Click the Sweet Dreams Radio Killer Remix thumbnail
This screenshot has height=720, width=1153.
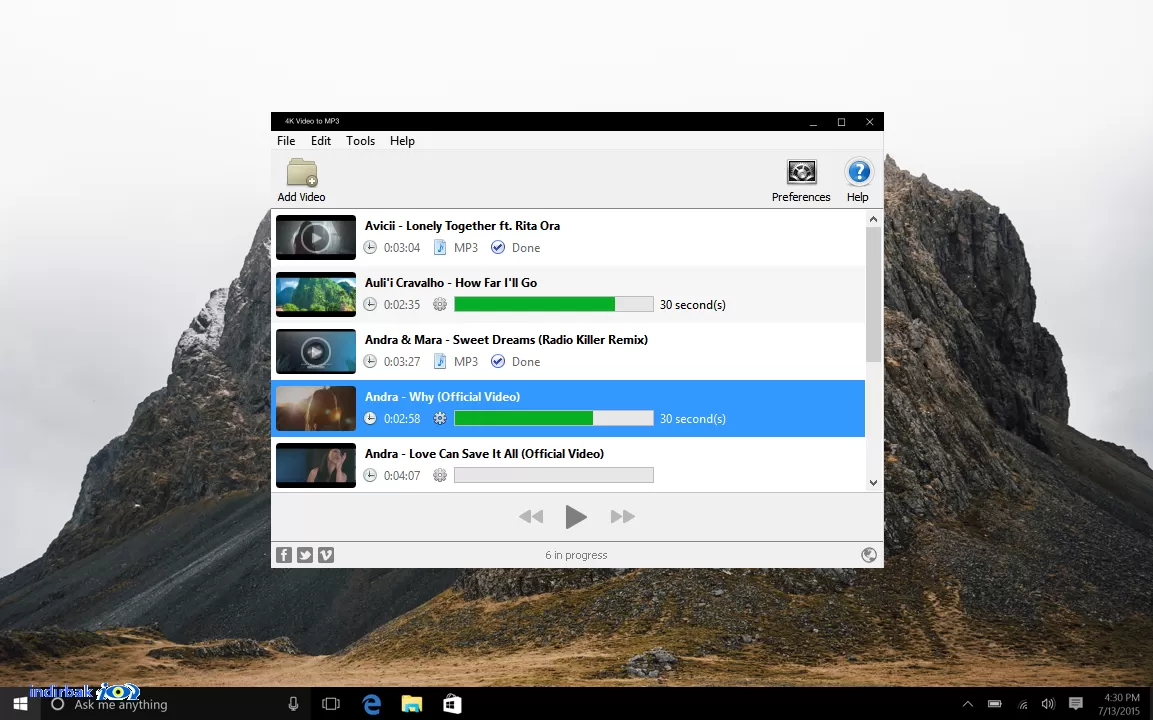(315, 351)
